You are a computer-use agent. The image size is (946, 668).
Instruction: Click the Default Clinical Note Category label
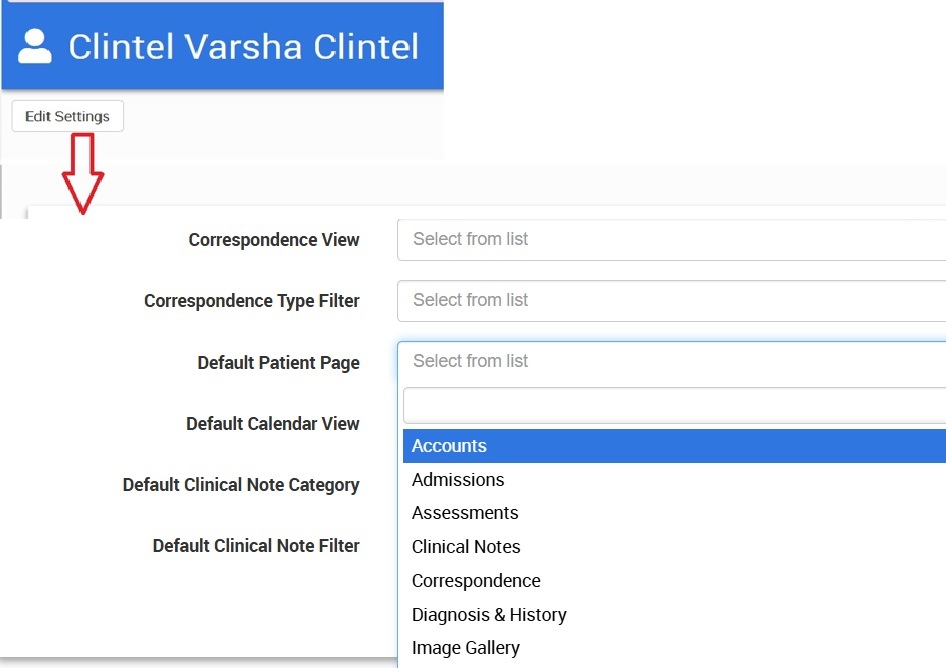(241, 485)
